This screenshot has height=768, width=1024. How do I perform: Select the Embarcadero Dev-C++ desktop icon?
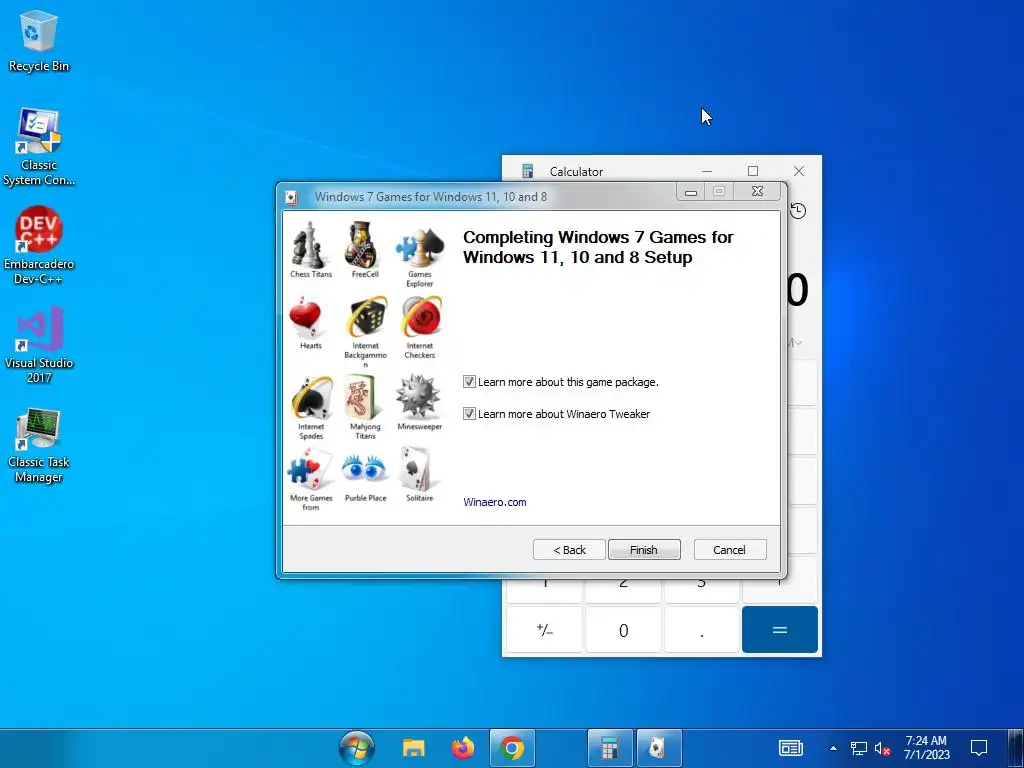click(39, 246)
